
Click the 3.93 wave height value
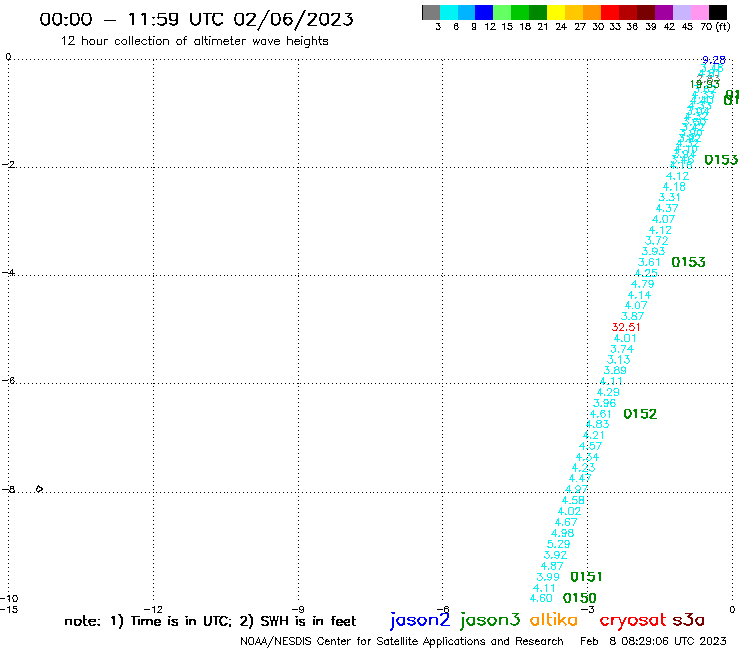653,252
